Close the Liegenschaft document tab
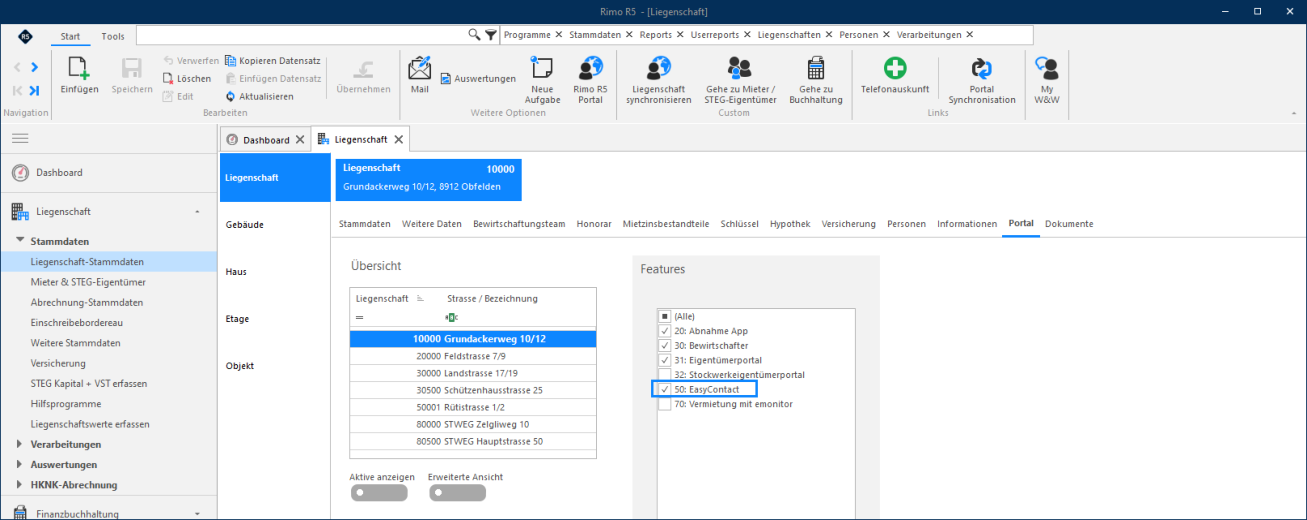Viewport: 1307px width, 520px height. (398, 140)
